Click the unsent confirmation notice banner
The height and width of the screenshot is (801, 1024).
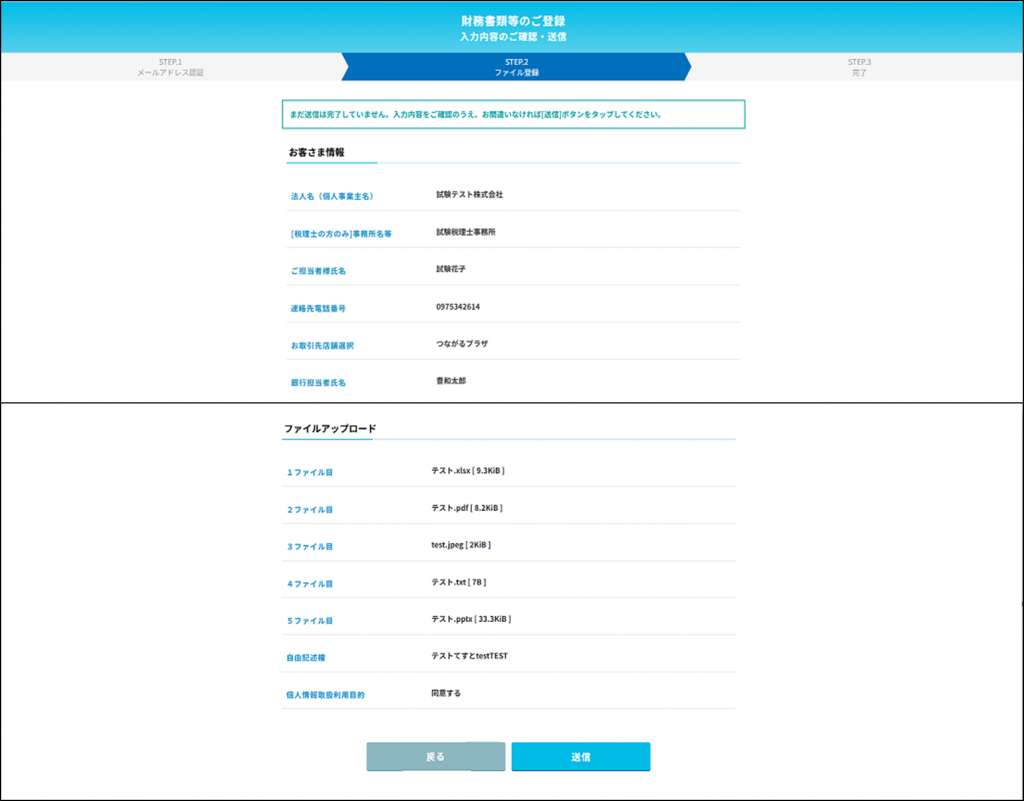coord(513,114)
